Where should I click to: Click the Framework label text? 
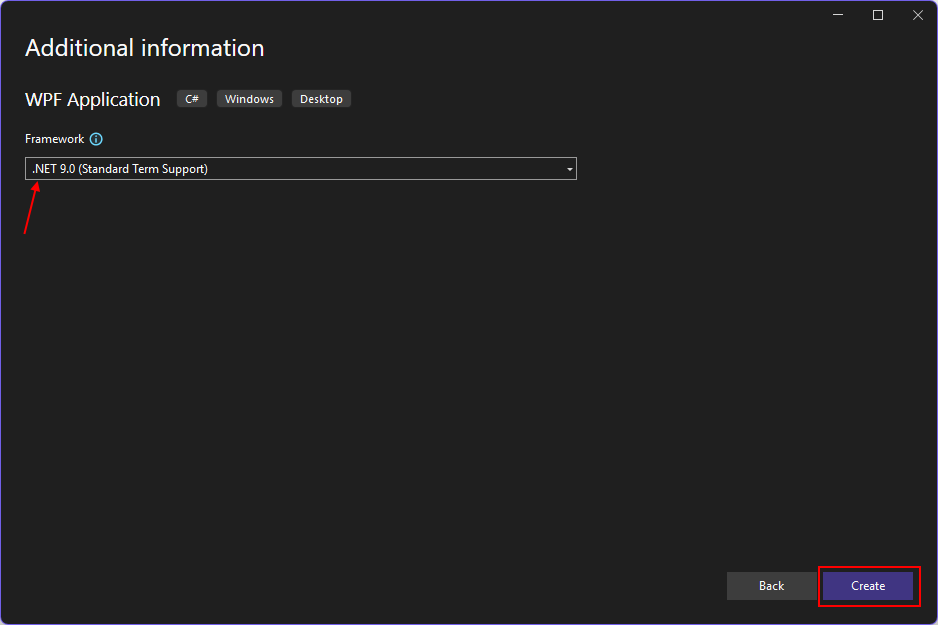click(54, 139)
